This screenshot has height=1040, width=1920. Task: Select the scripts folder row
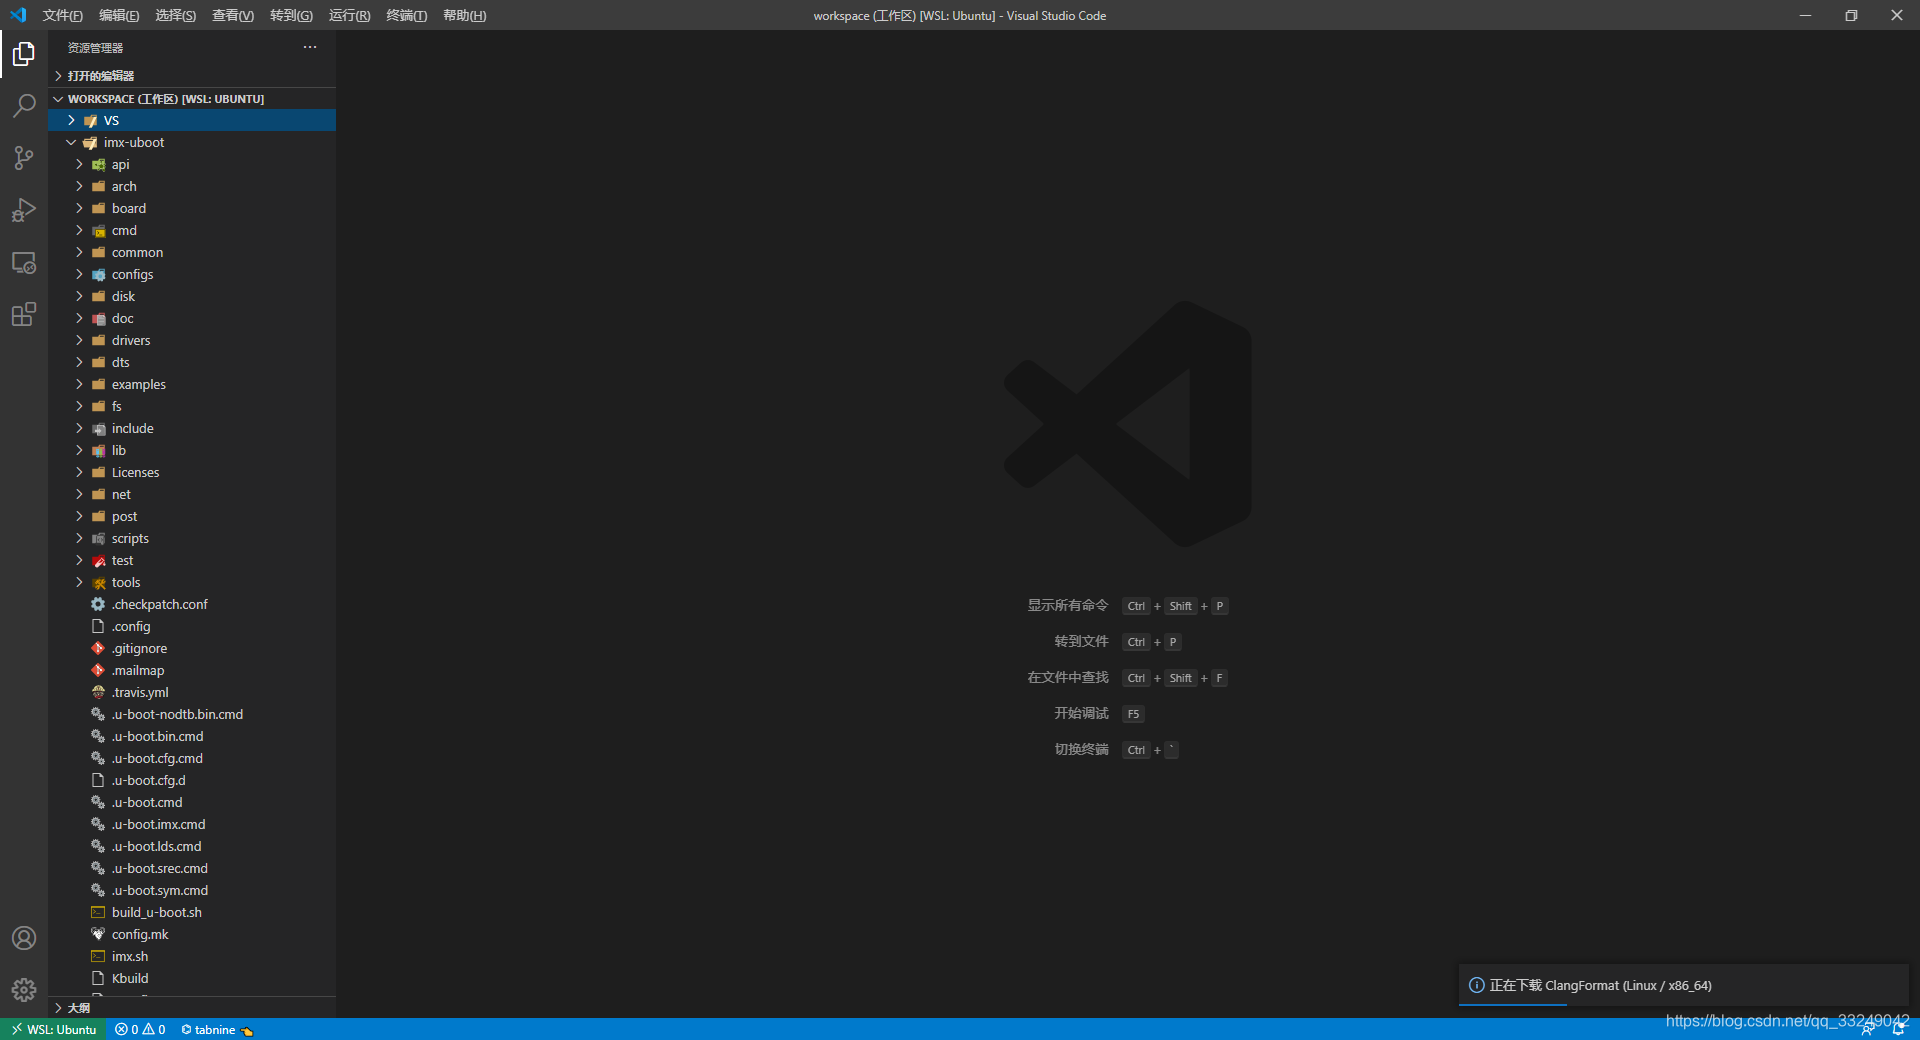(x=192, y=538)
